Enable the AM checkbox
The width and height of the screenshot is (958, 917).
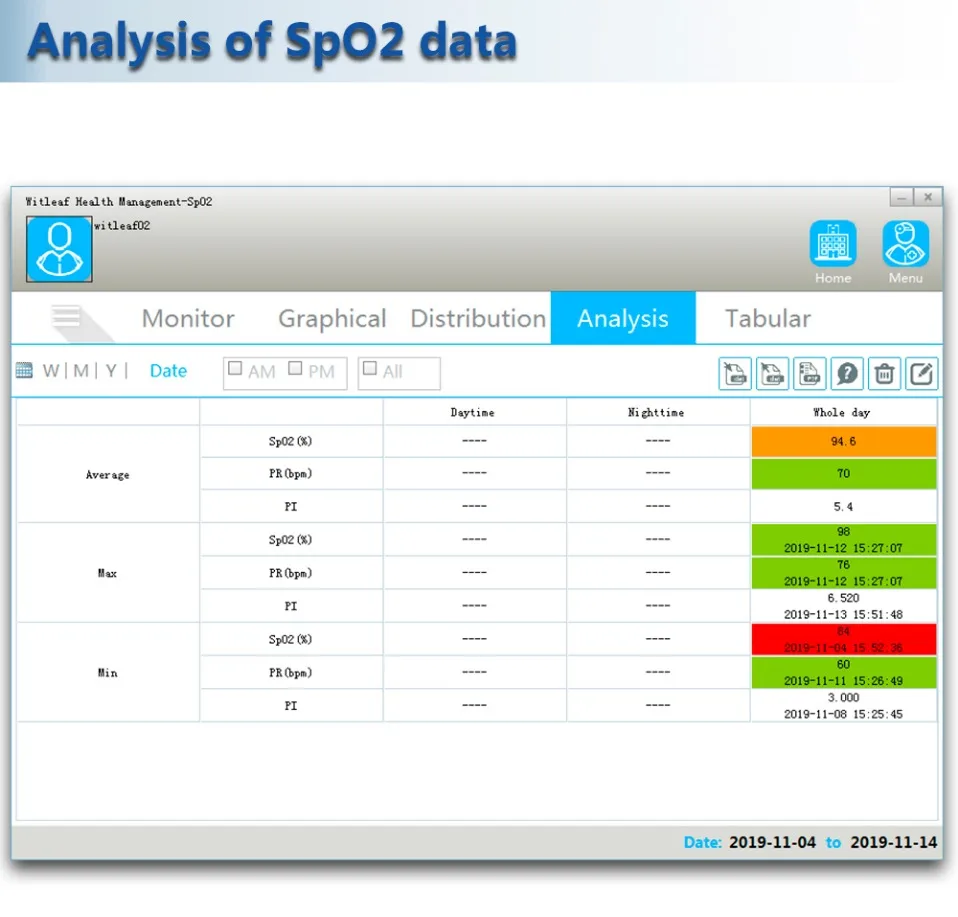tap(235, 368)
